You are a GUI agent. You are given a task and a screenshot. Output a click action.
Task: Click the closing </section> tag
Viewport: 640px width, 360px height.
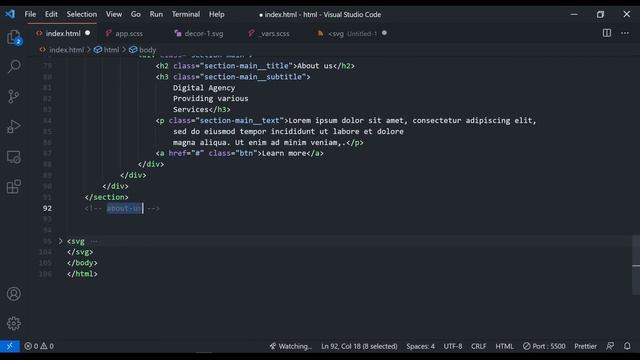pyautogui.click(x=107, y=197)
